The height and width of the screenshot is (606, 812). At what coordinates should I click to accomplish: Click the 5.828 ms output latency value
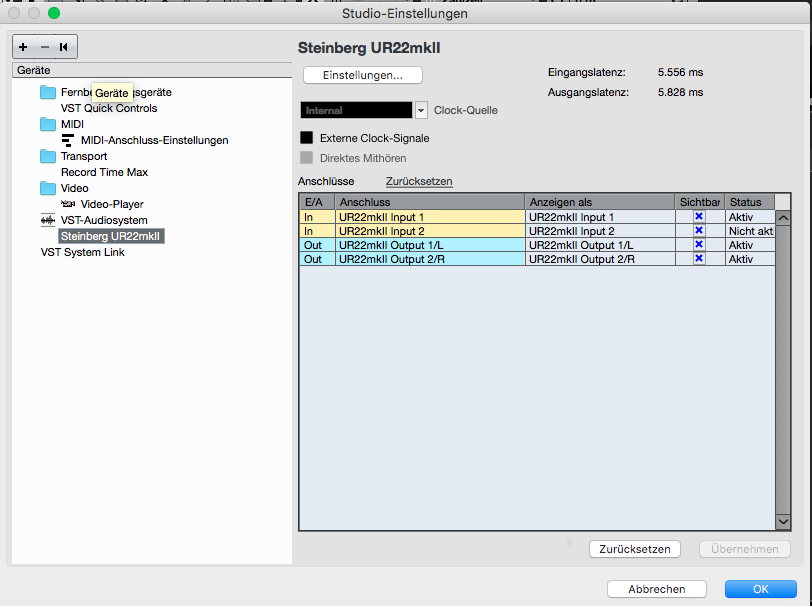(x=680, y=92)
